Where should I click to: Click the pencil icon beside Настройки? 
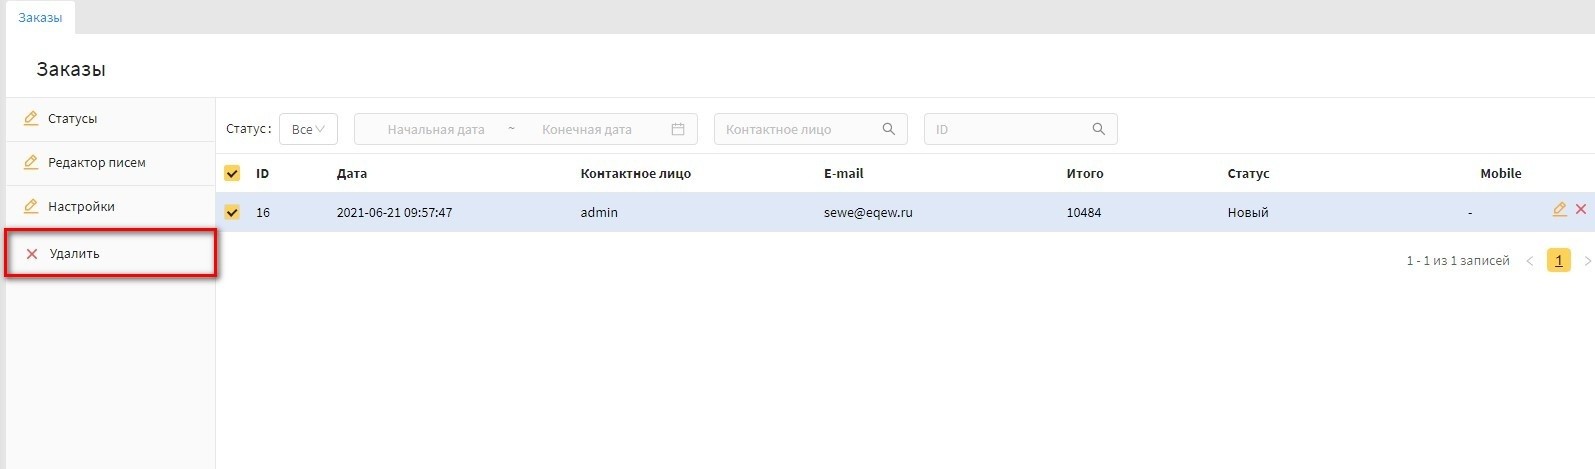(31, 207)
